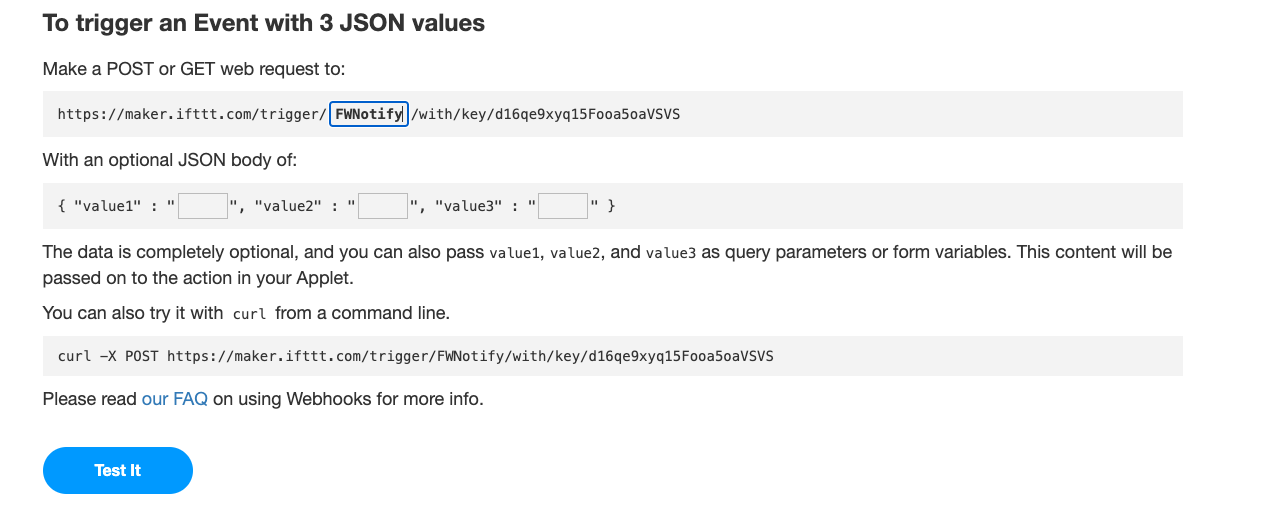Click the 'With an optional JSON body of' text

click(x=170, y=160)
